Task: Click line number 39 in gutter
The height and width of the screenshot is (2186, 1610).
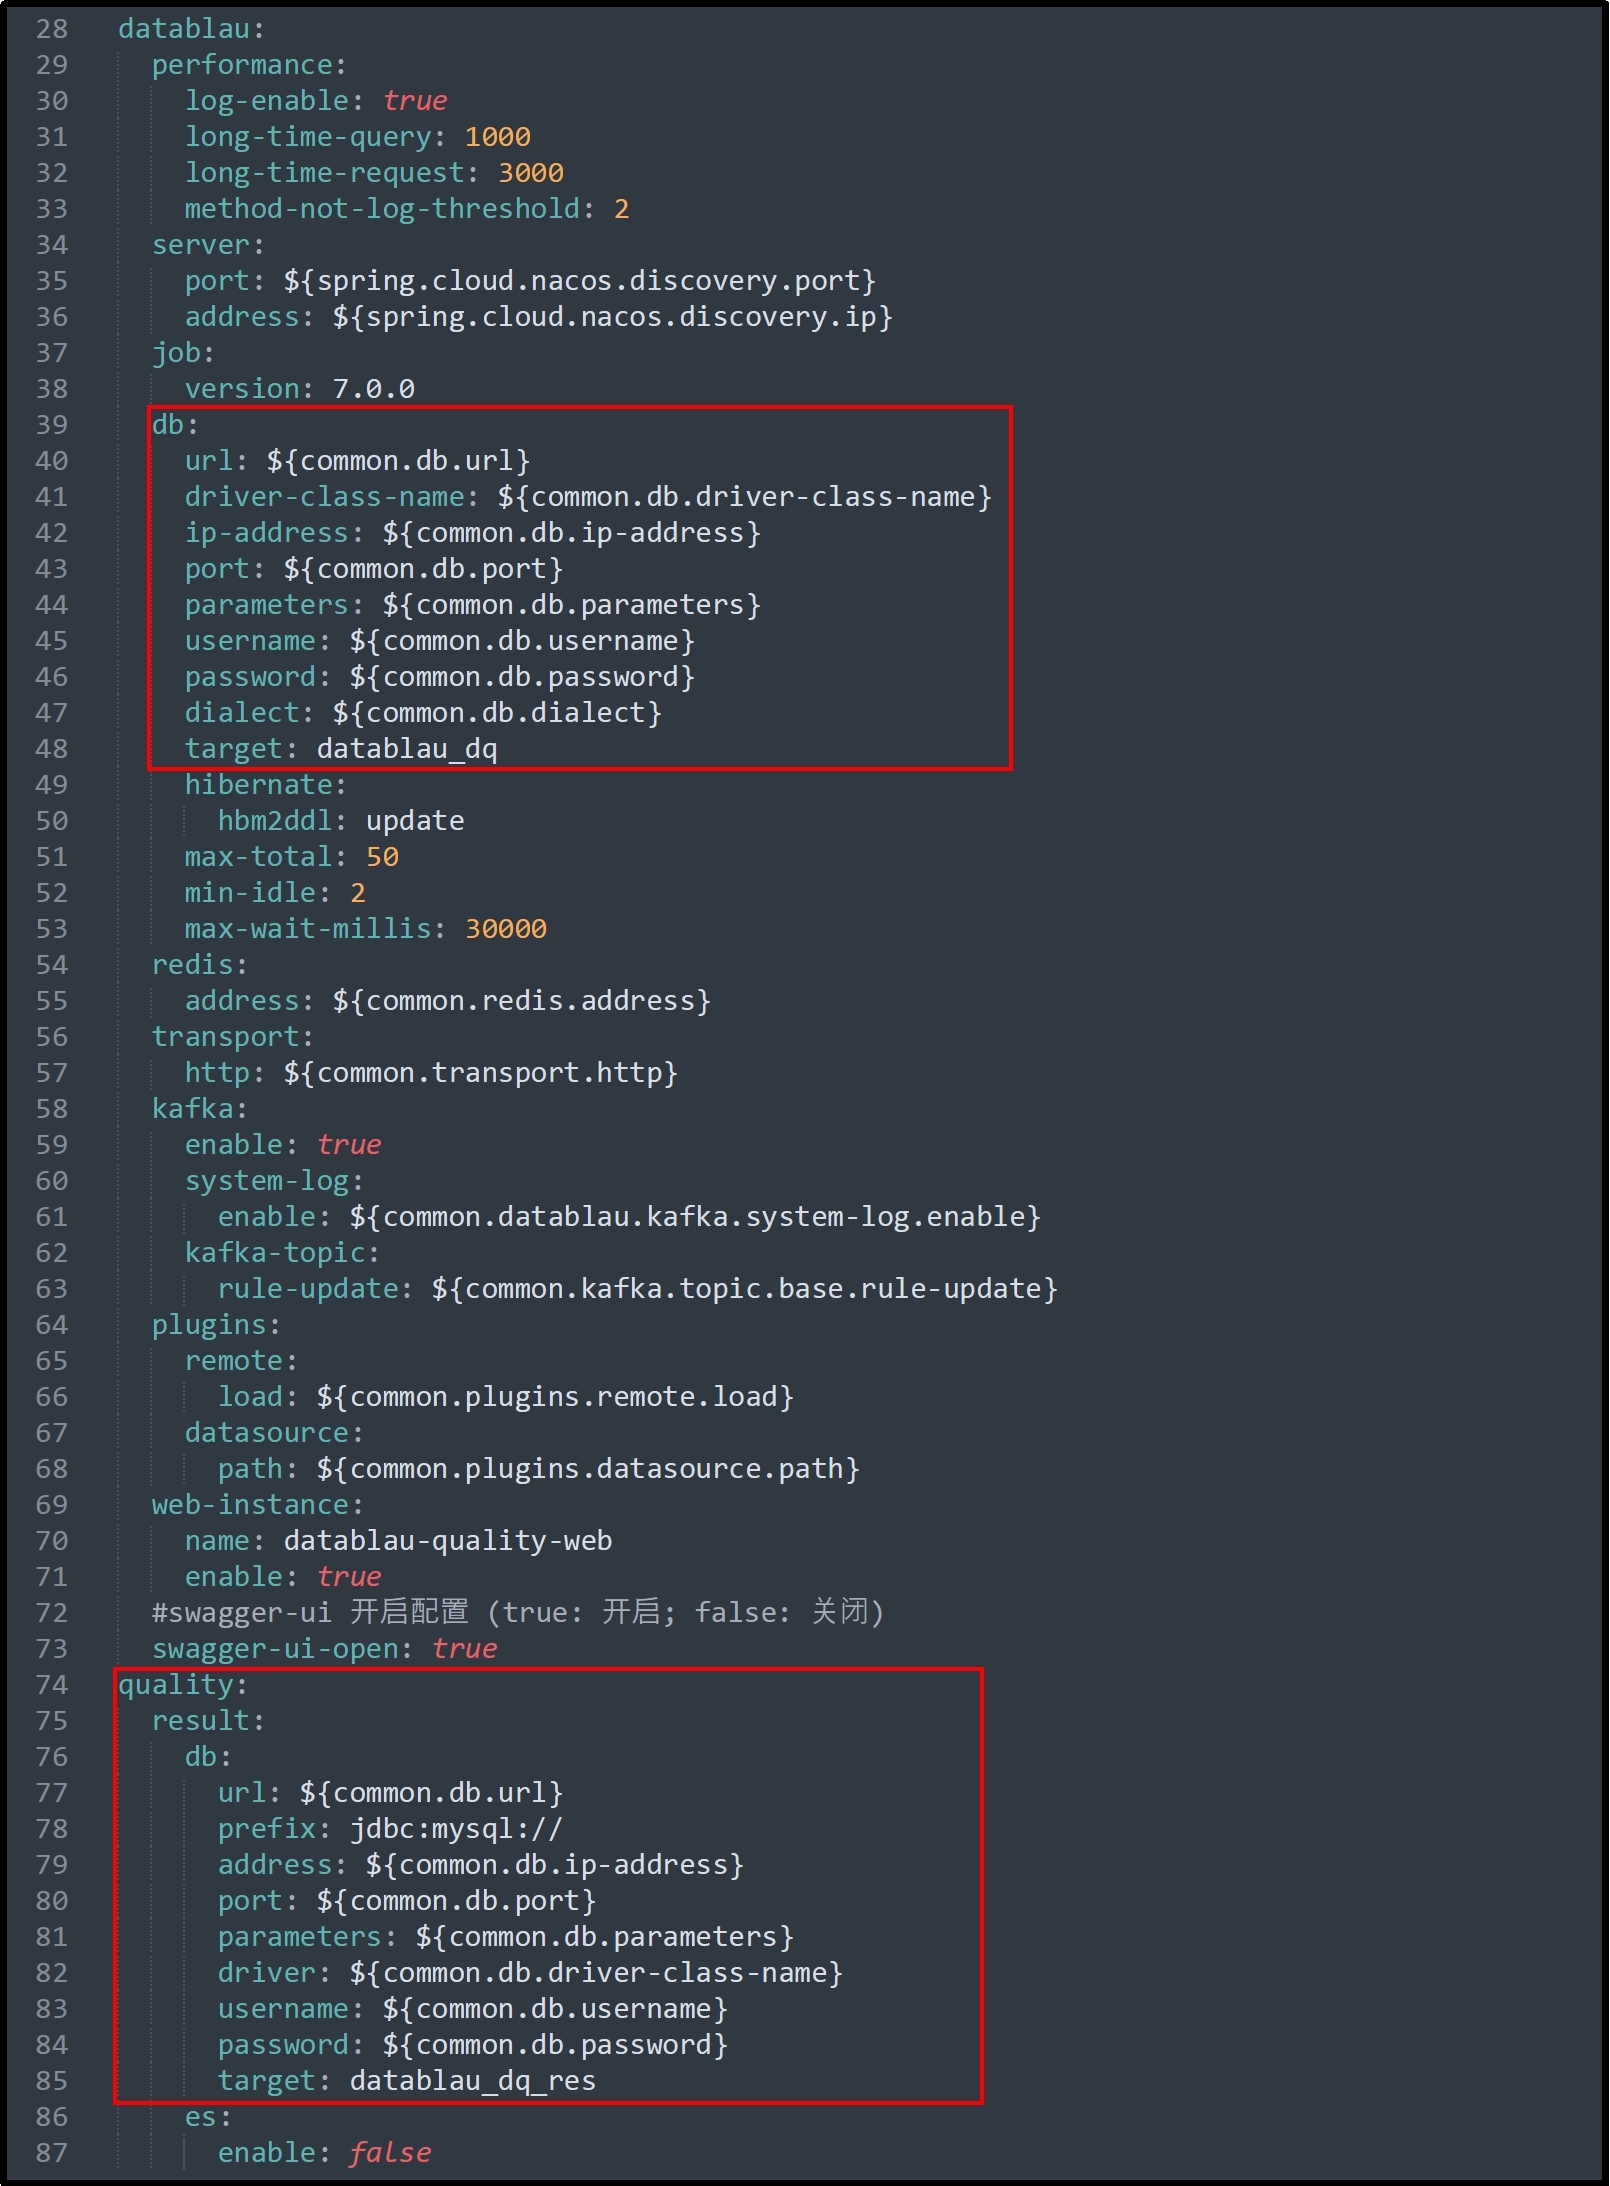Action: [52, 425]
